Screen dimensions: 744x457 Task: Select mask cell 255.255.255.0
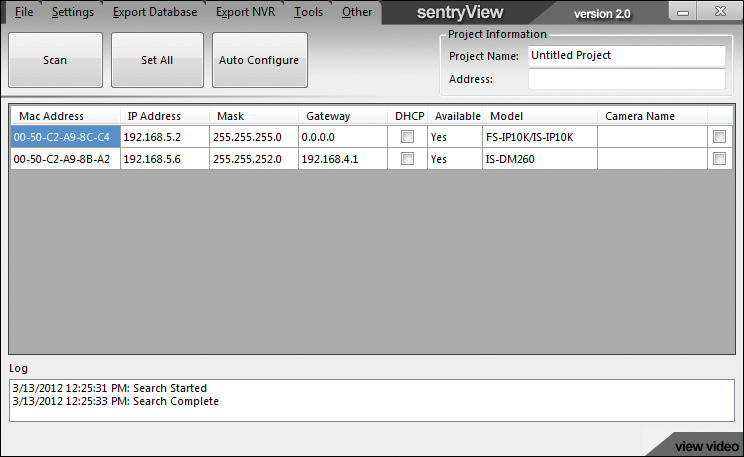coord(254,137)
